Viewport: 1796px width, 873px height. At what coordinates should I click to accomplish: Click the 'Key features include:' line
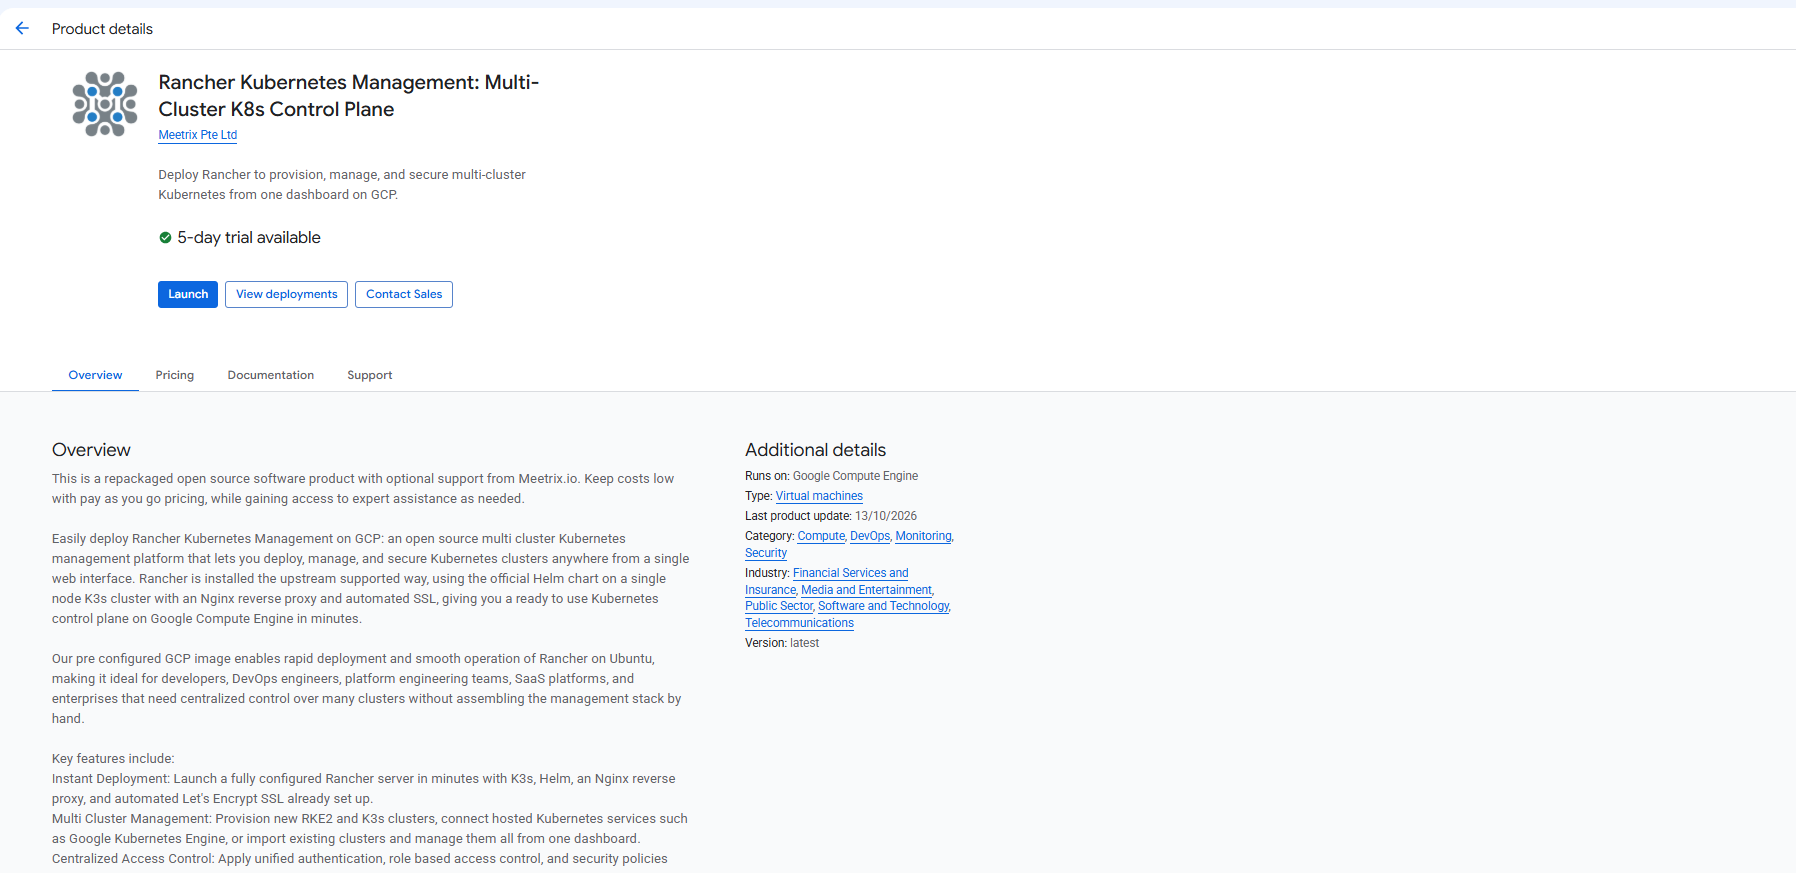113,759
